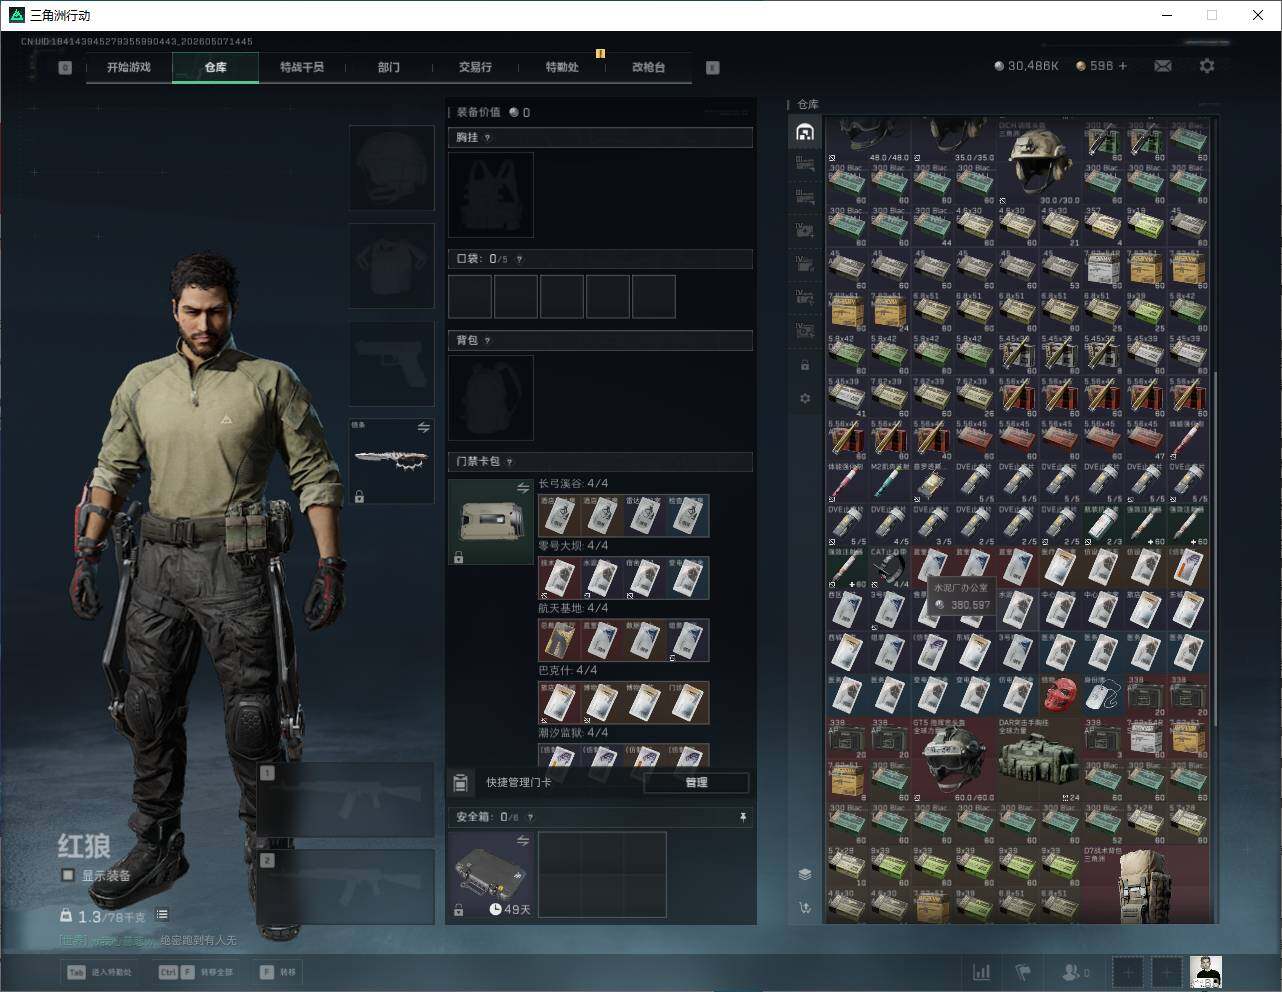
Task: Click the swap arrows on the keycard case
Action: point(523,488)
